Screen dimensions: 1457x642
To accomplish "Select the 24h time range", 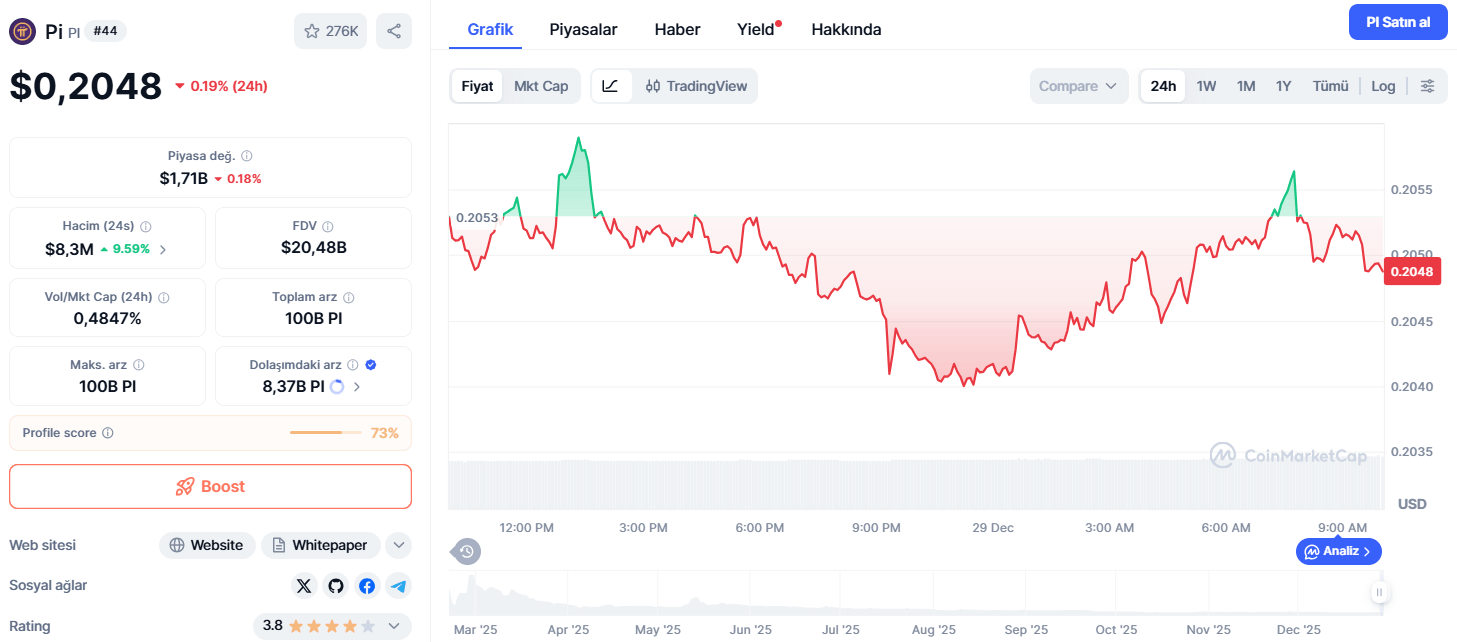I will click(1163, 86).
